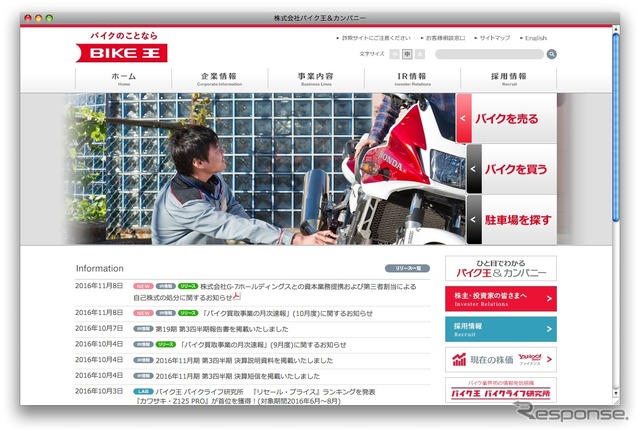The height and width of the screenshot is (433, 640).
Task: Click the search magnifier icon
Action: (551, 54)
